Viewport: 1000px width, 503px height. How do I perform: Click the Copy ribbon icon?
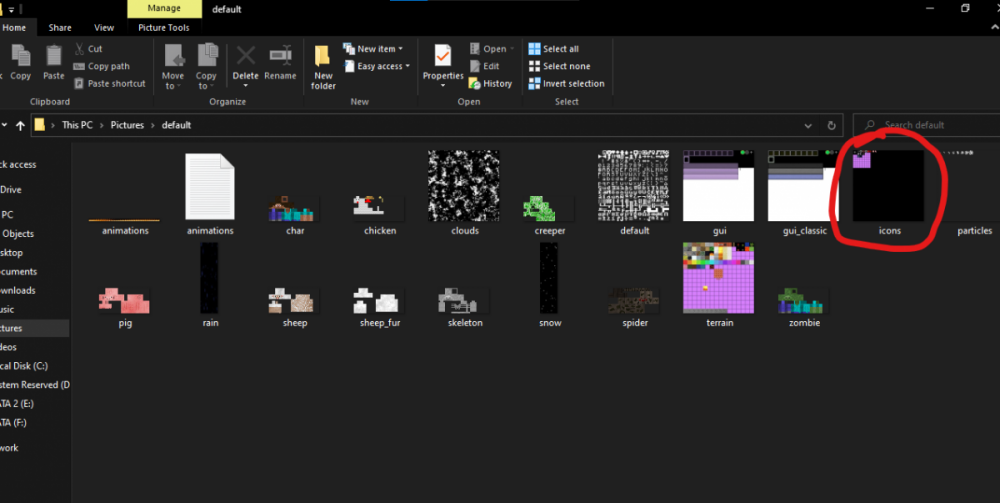click(x=20, y=62)
